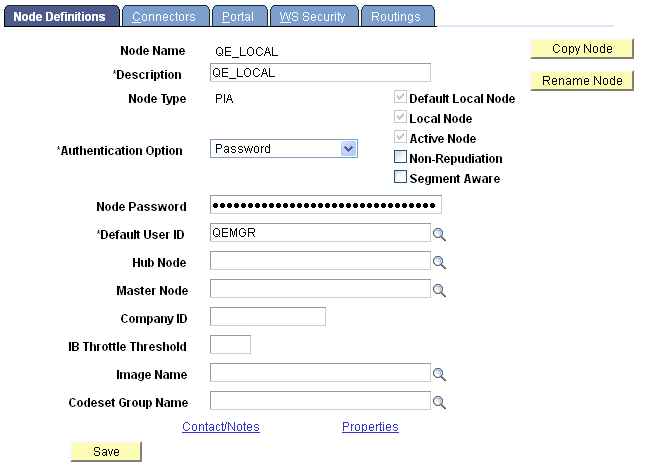The height and width of the screenshot is (474, 661).
Task: Open the Properties link
Action: [x=370, y=427]
